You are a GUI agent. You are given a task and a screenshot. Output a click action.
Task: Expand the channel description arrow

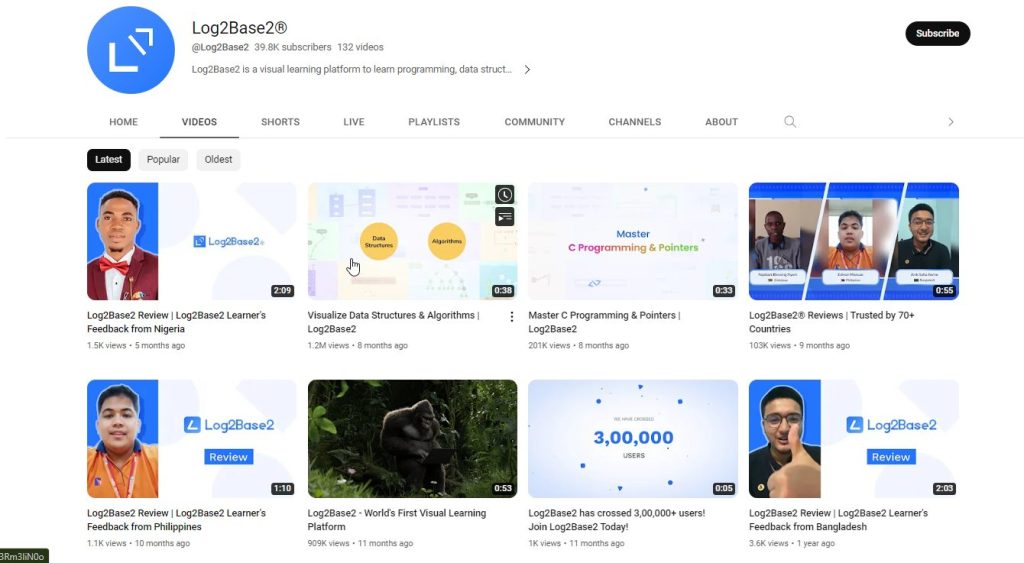(527, 70)
